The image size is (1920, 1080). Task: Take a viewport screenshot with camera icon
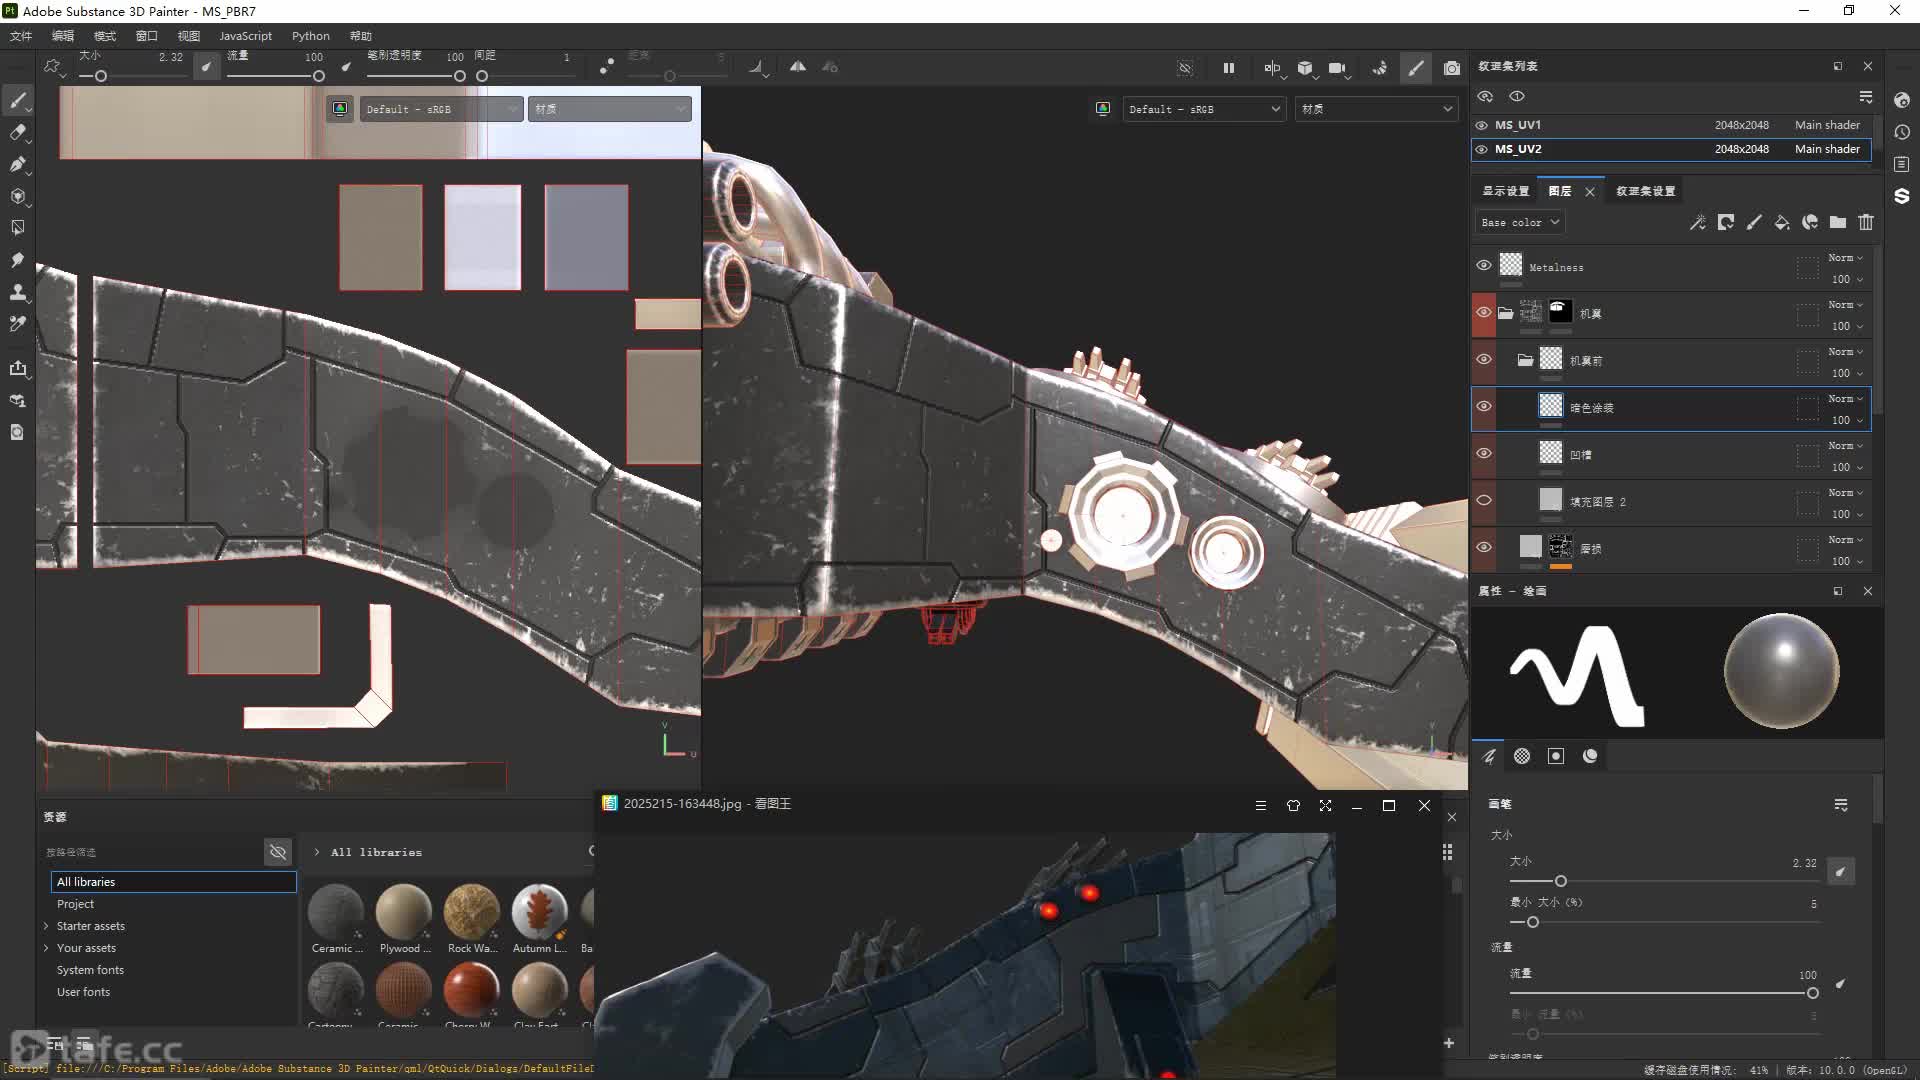pos(1452,68)
